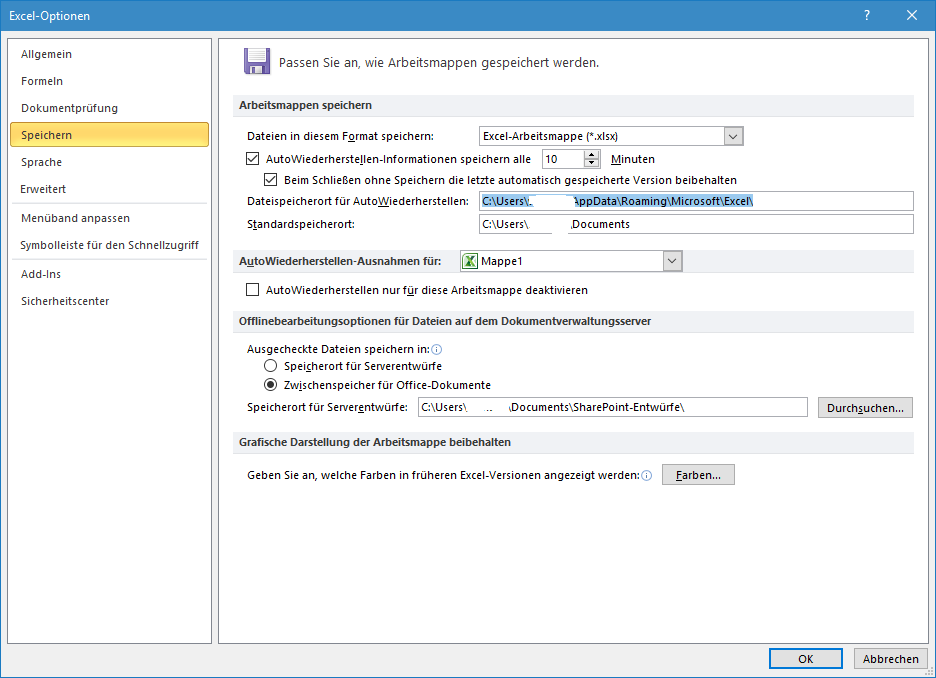
Task: Open Symbolleiste für den Schnellzugriff
Action: [x=109, y=245]
